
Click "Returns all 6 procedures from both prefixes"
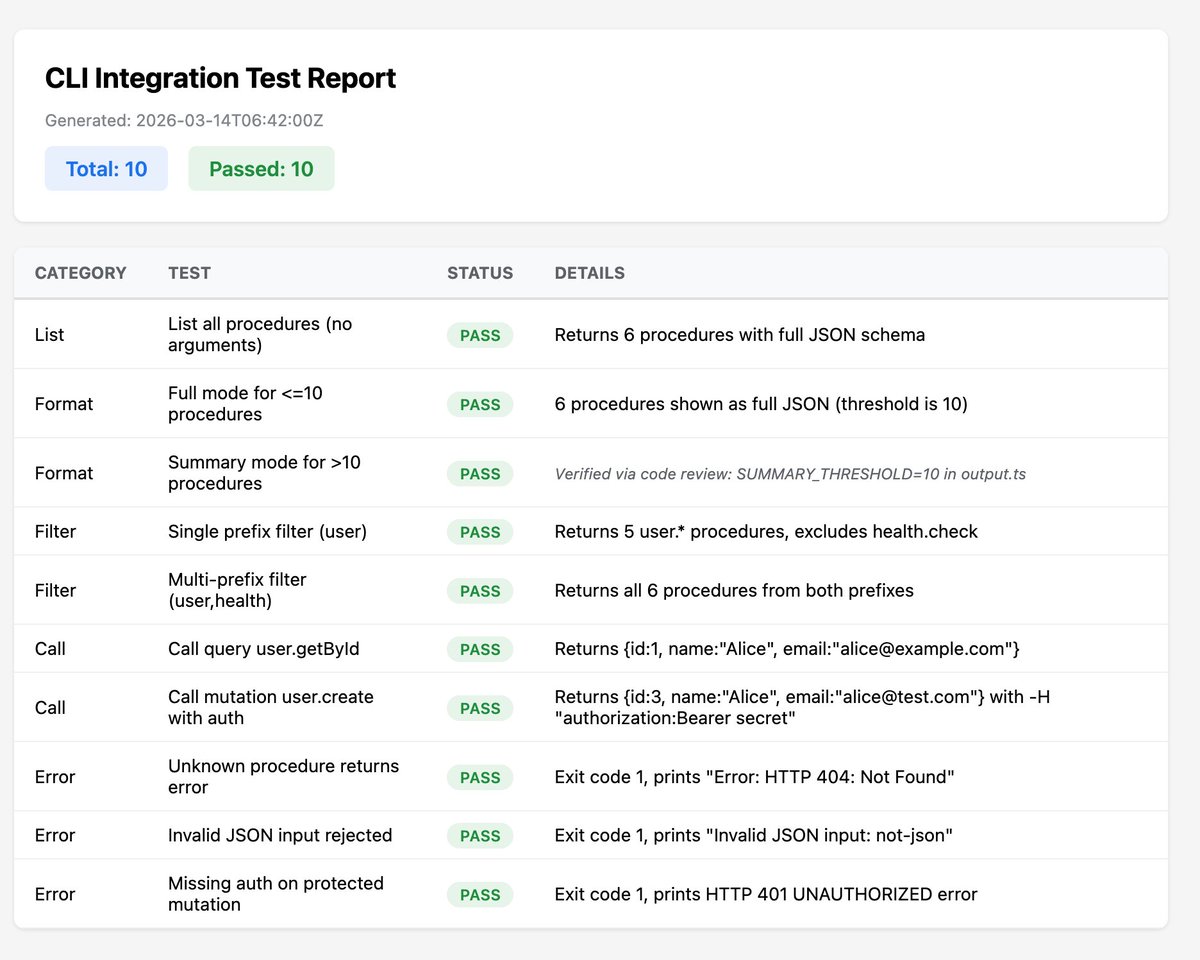(734, 591)
